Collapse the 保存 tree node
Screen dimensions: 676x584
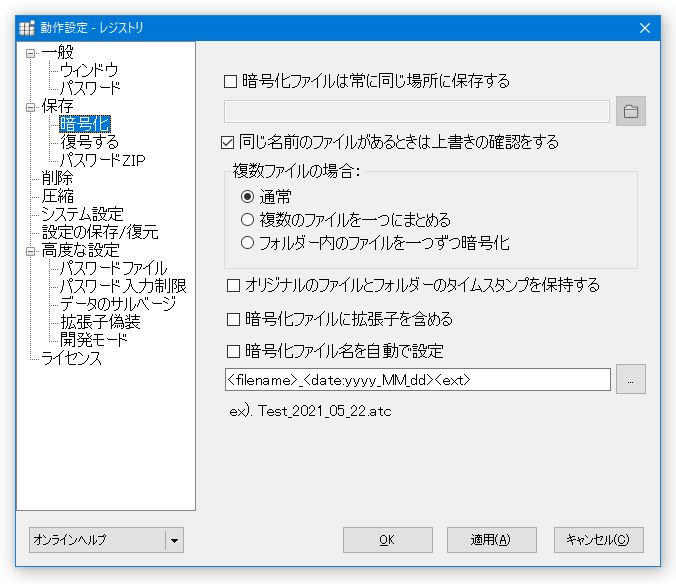[x=30, y=107]
